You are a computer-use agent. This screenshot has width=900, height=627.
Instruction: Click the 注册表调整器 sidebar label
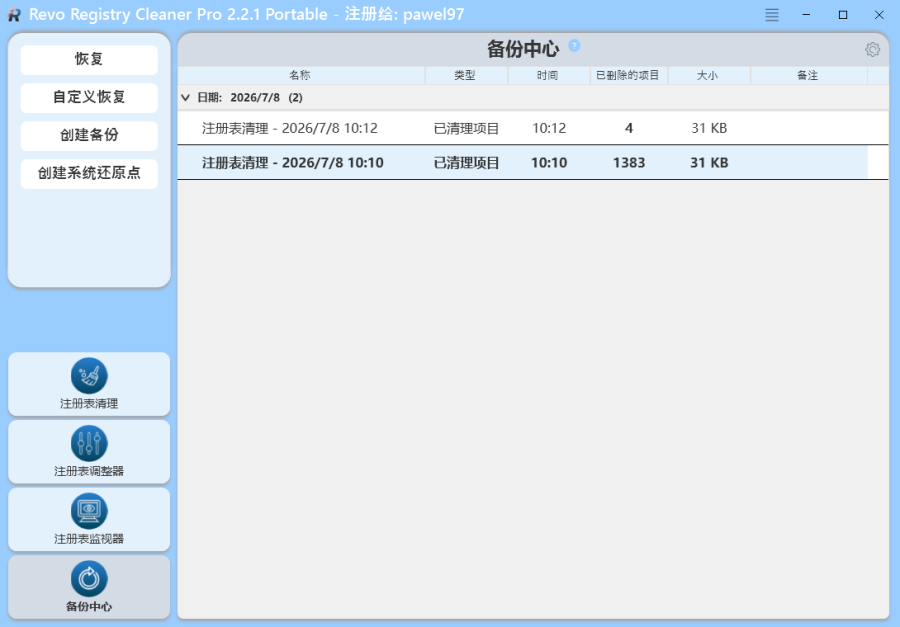[x=89, y=471]
